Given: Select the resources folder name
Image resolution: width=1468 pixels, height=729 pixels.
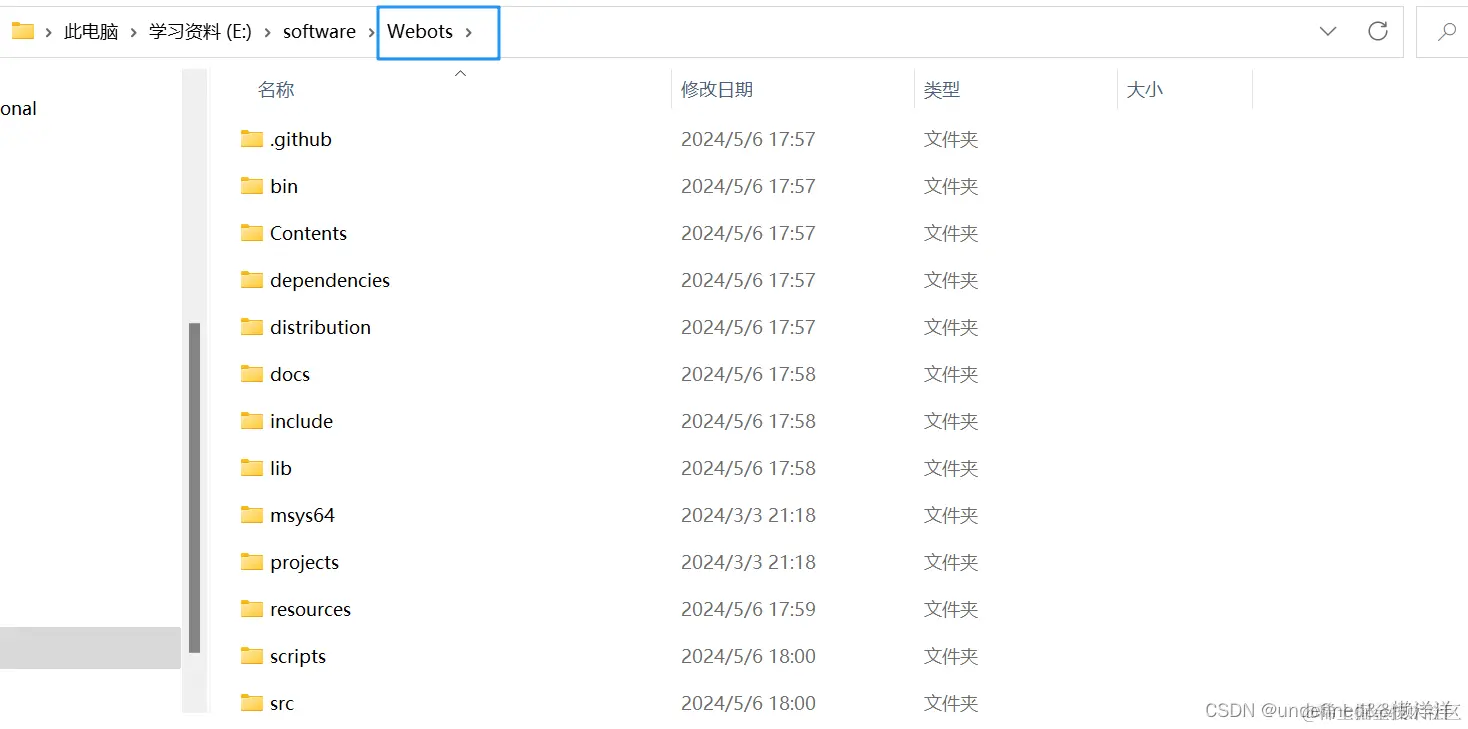Looking at the screenshot, I should 310,609.
